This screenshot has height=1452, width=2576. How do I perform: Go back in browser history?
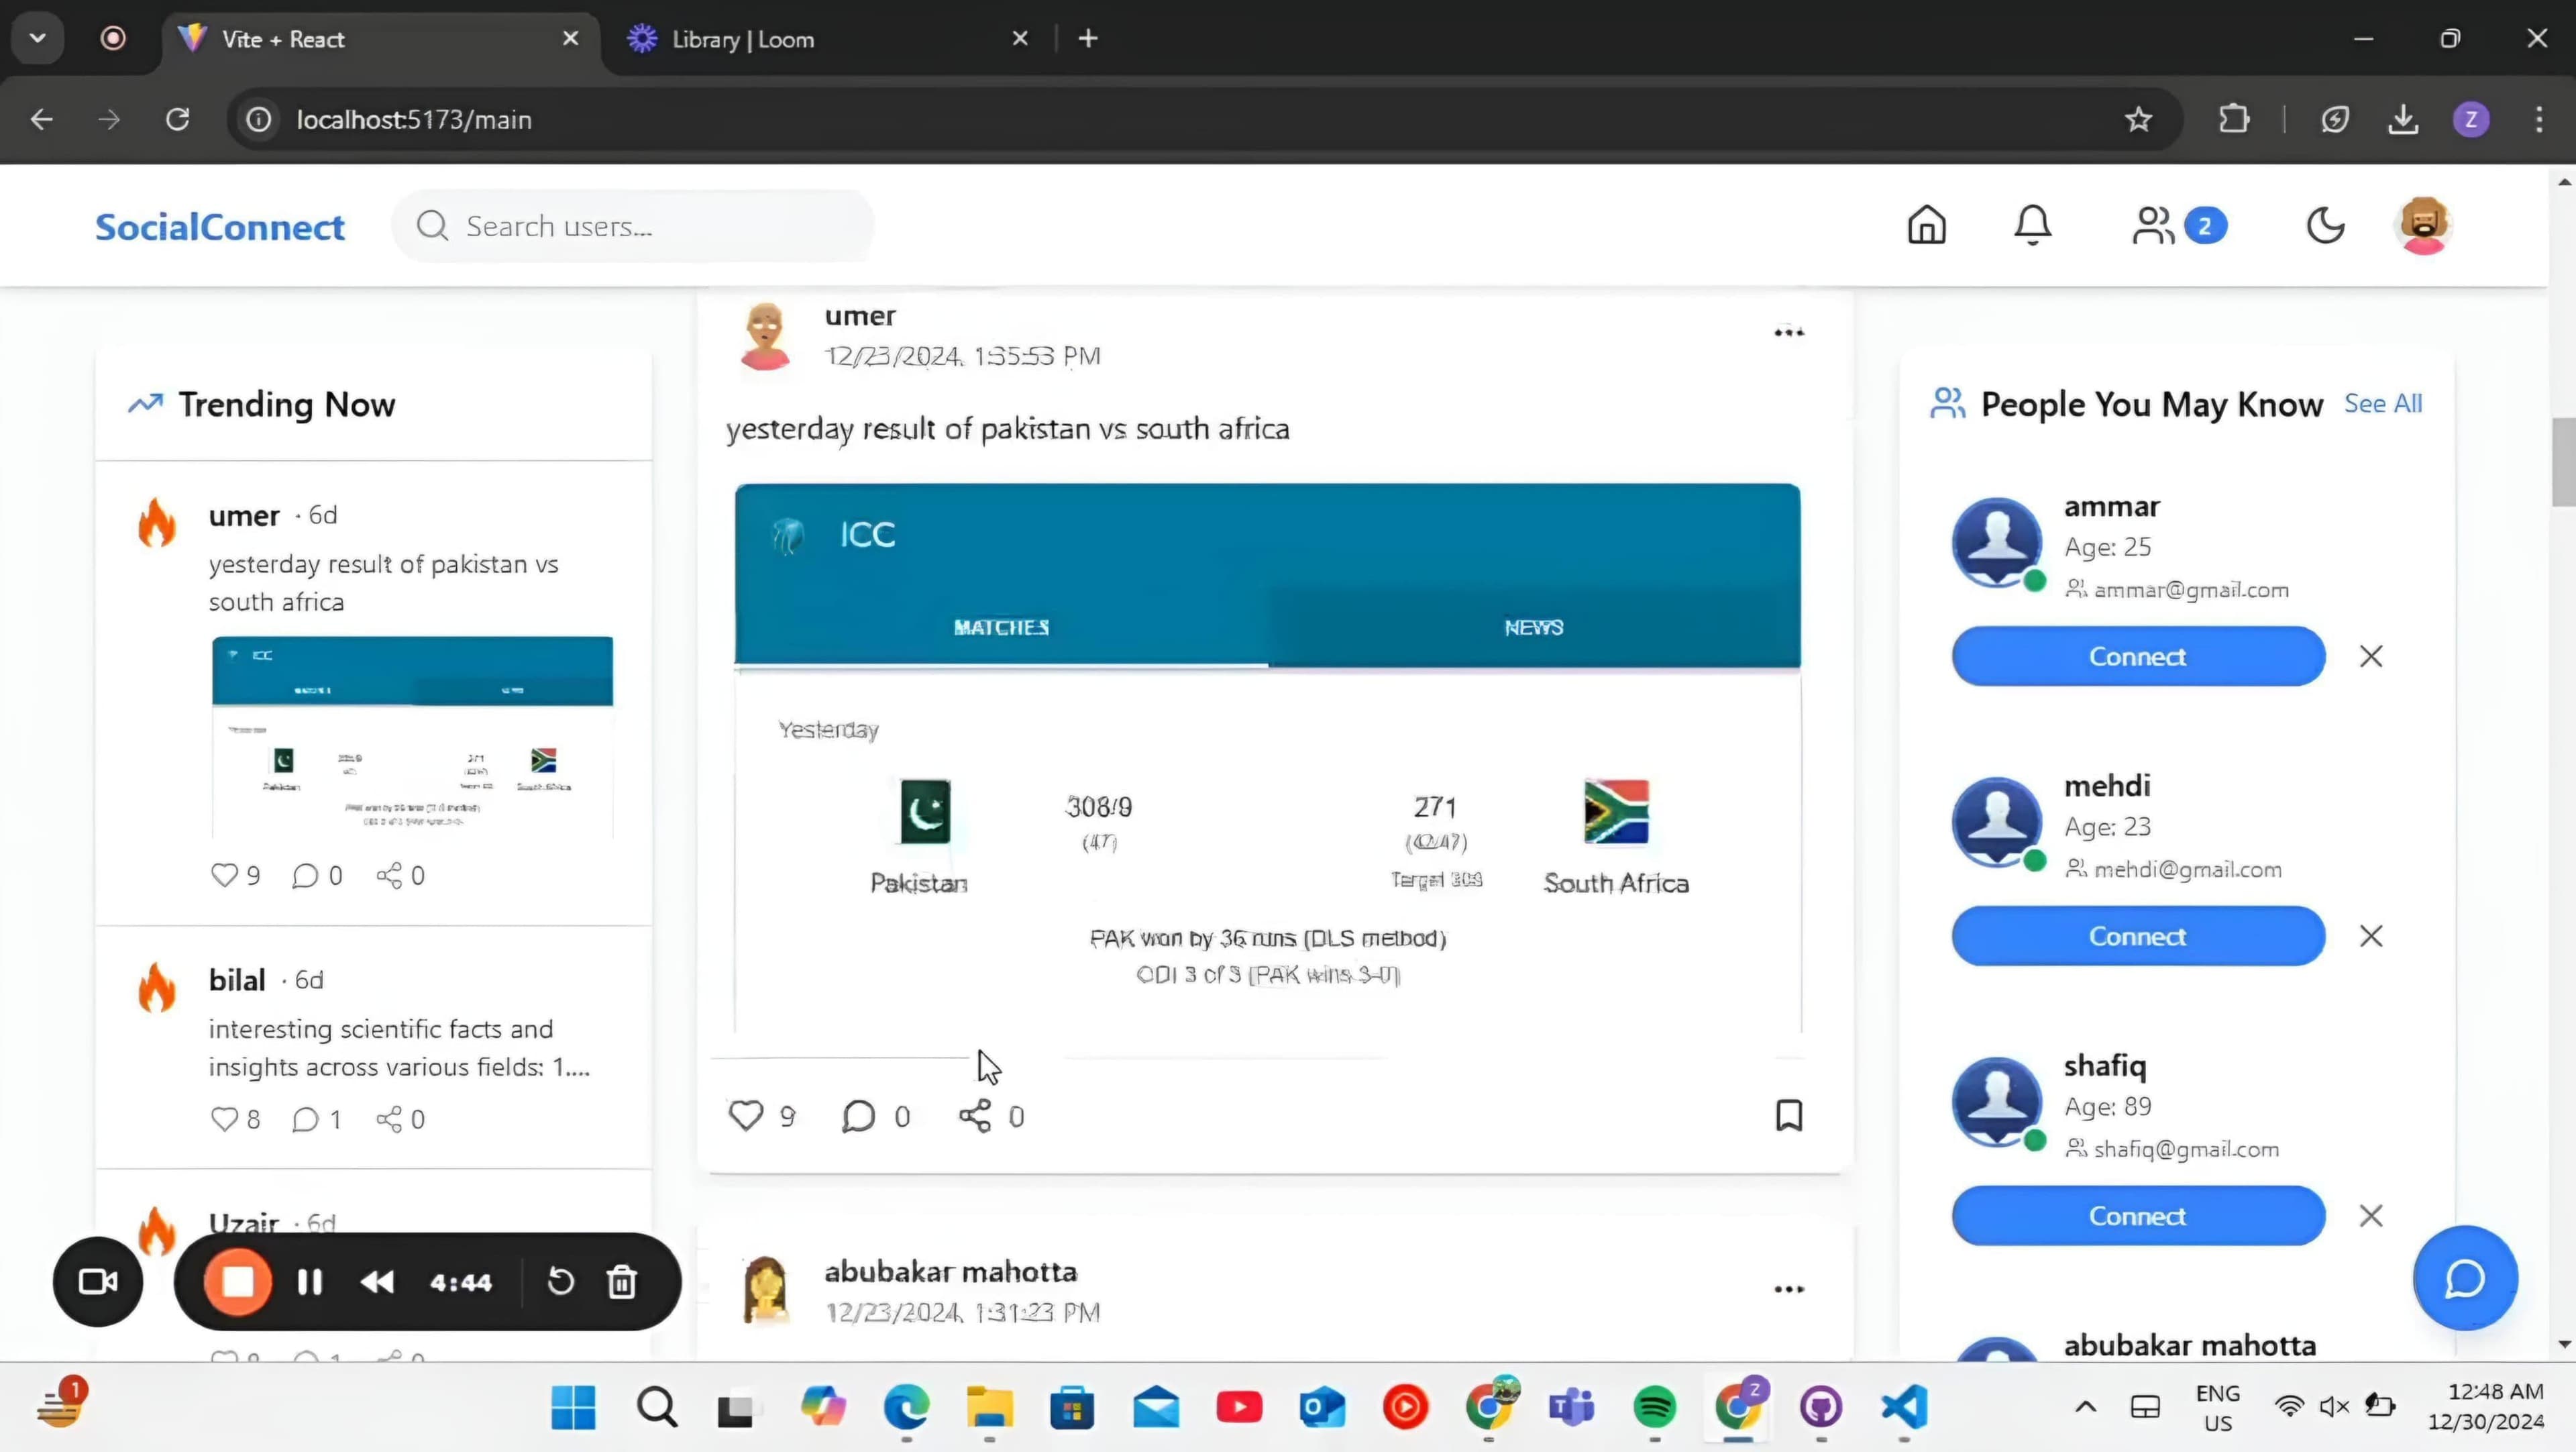pyautogui.click(x=41, y=120)
